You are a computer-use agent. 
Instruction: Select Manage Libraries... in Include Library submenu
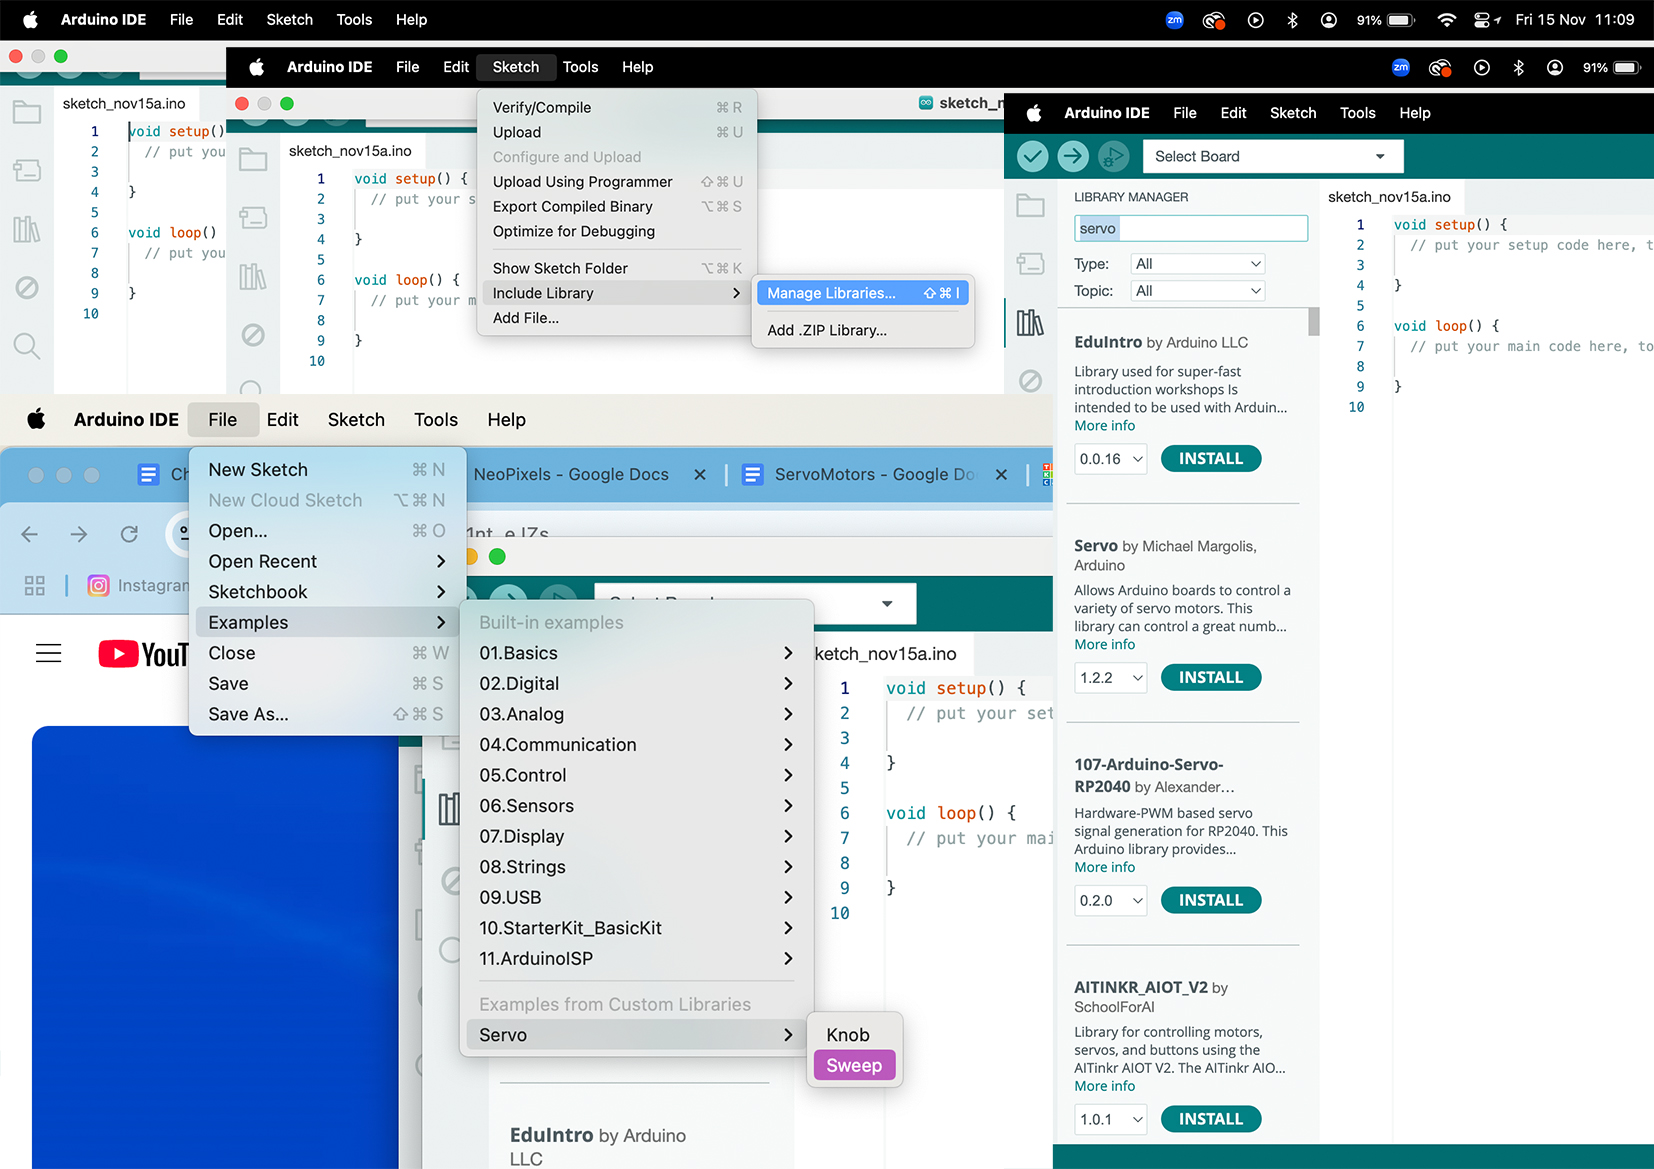863,293
